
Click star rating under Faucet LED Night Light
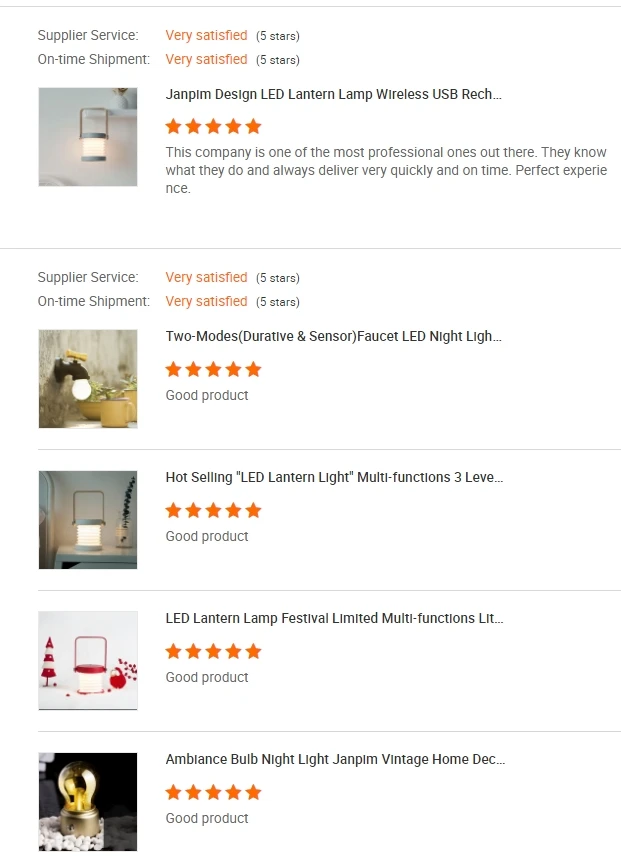tap(213, 369)
